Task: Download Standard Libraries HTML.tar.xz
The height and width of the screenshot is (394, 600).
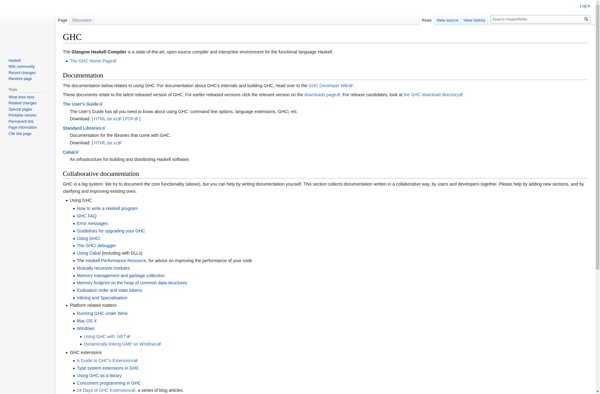Action: (107, 143)
